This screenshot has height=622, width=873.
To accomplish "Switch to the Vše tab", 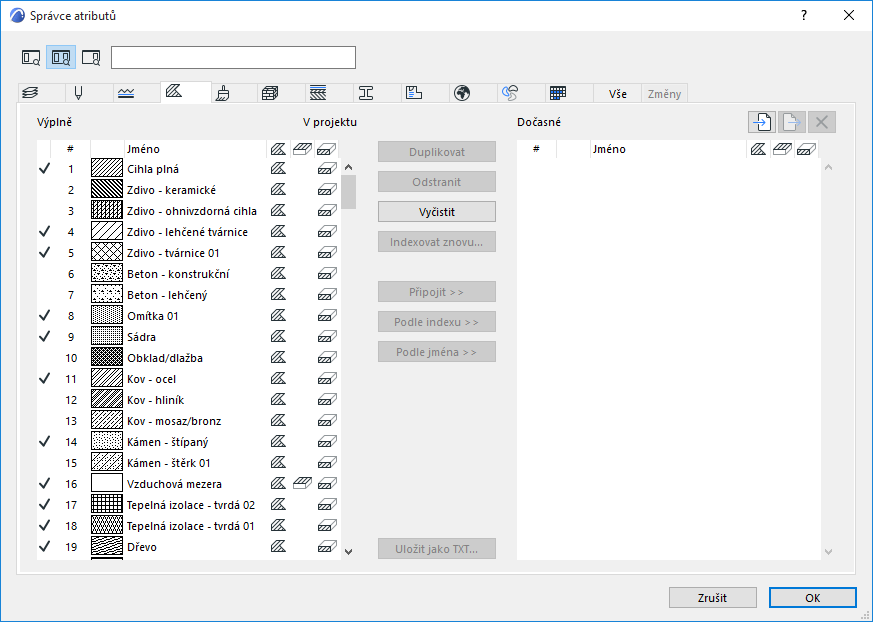I will click(x=618, y=93).
